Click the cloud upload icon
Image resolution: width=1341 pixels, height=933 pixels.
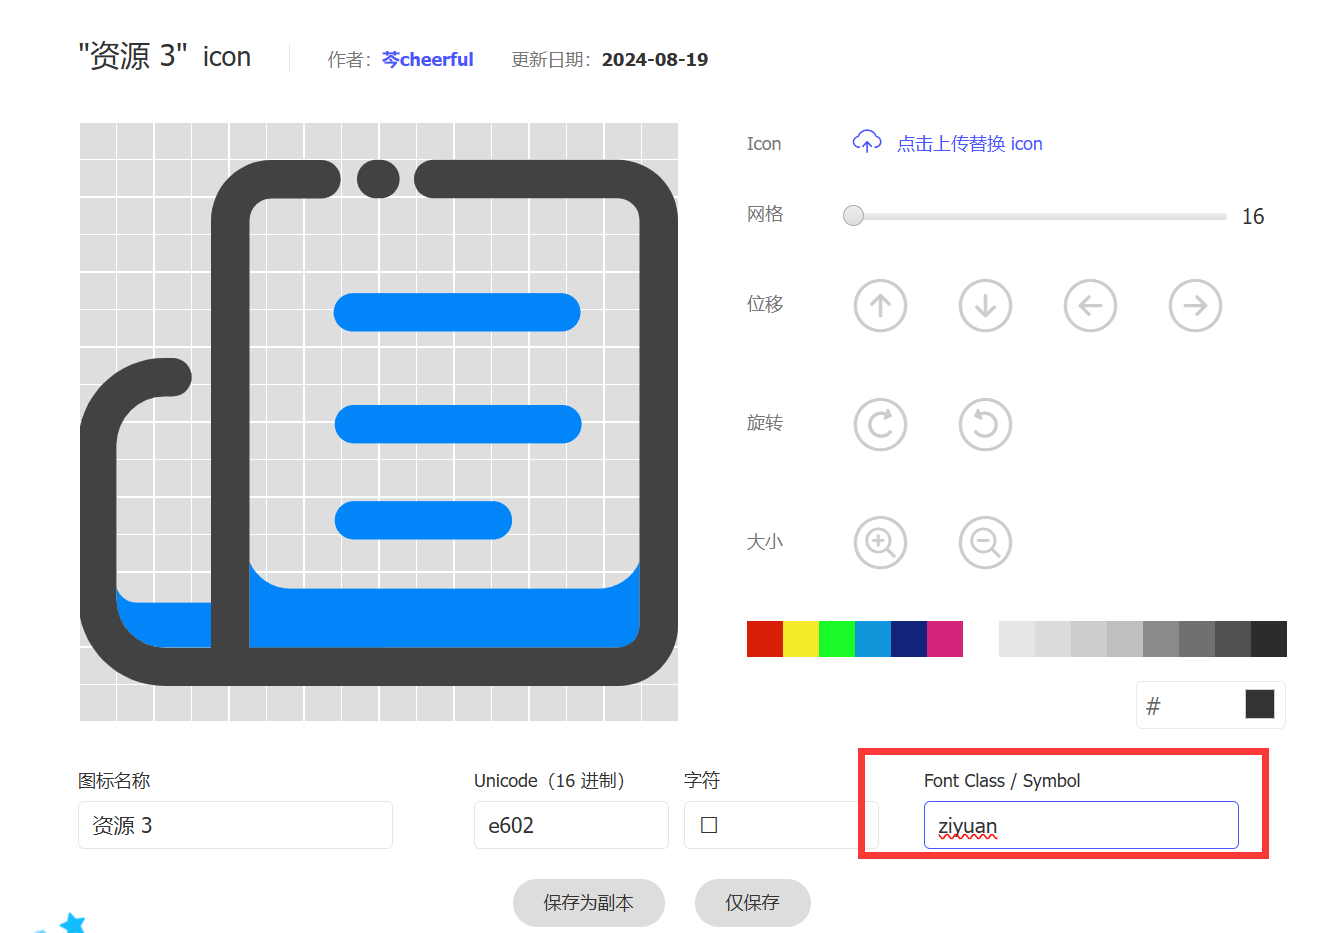click(866, 143)
